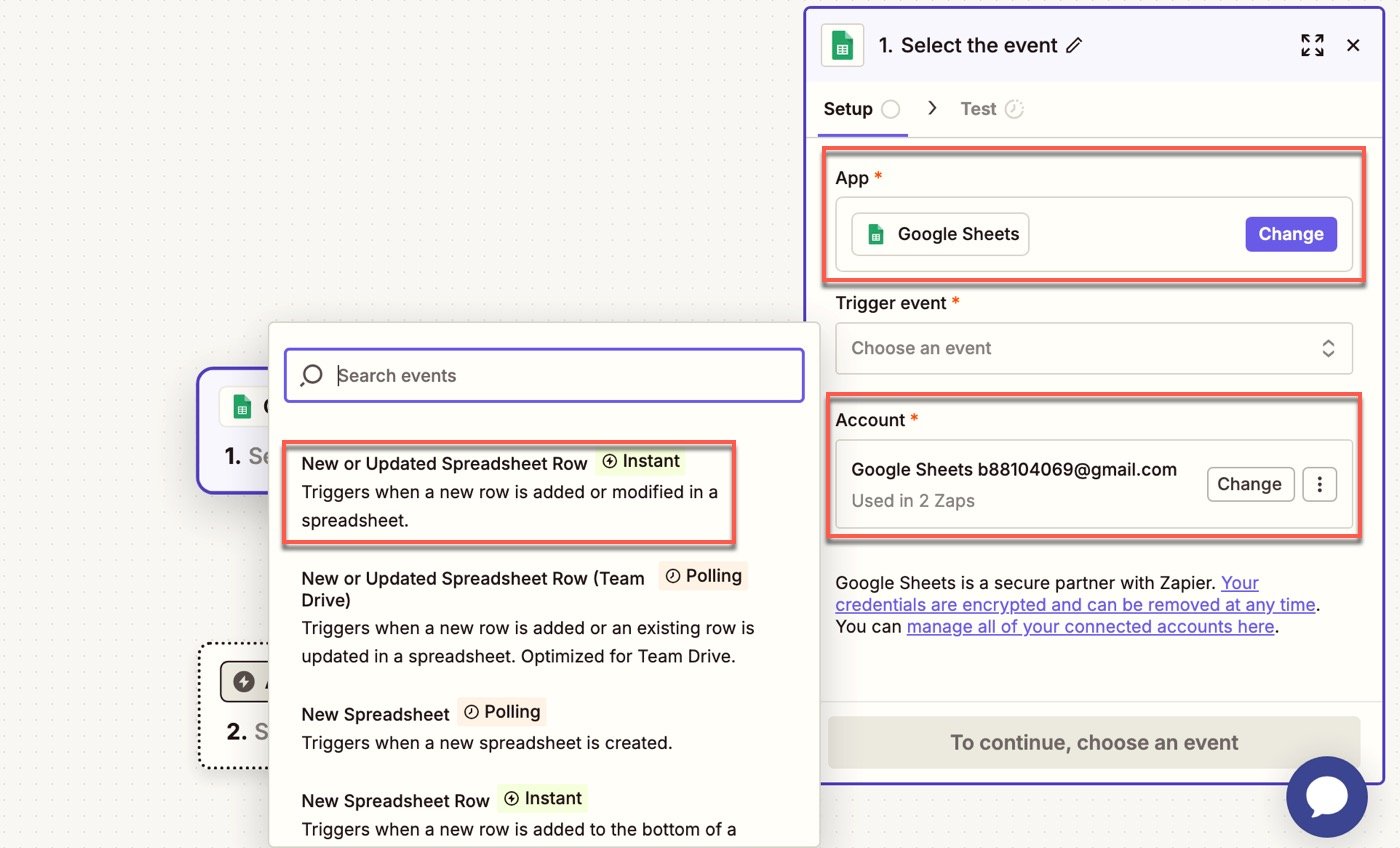Click the lightning action icon on step 2 card
Screen dimensions: 1400x848
point(244,682)
